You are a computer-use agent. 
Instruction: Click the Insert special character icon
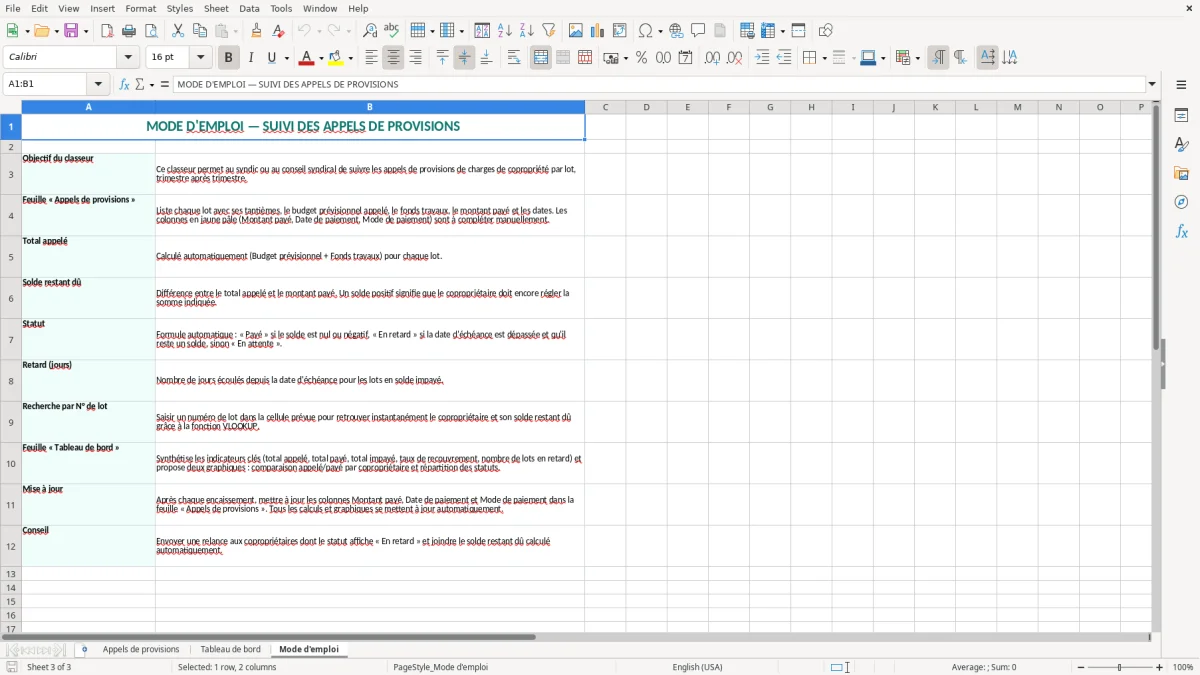tap(645, 31)
